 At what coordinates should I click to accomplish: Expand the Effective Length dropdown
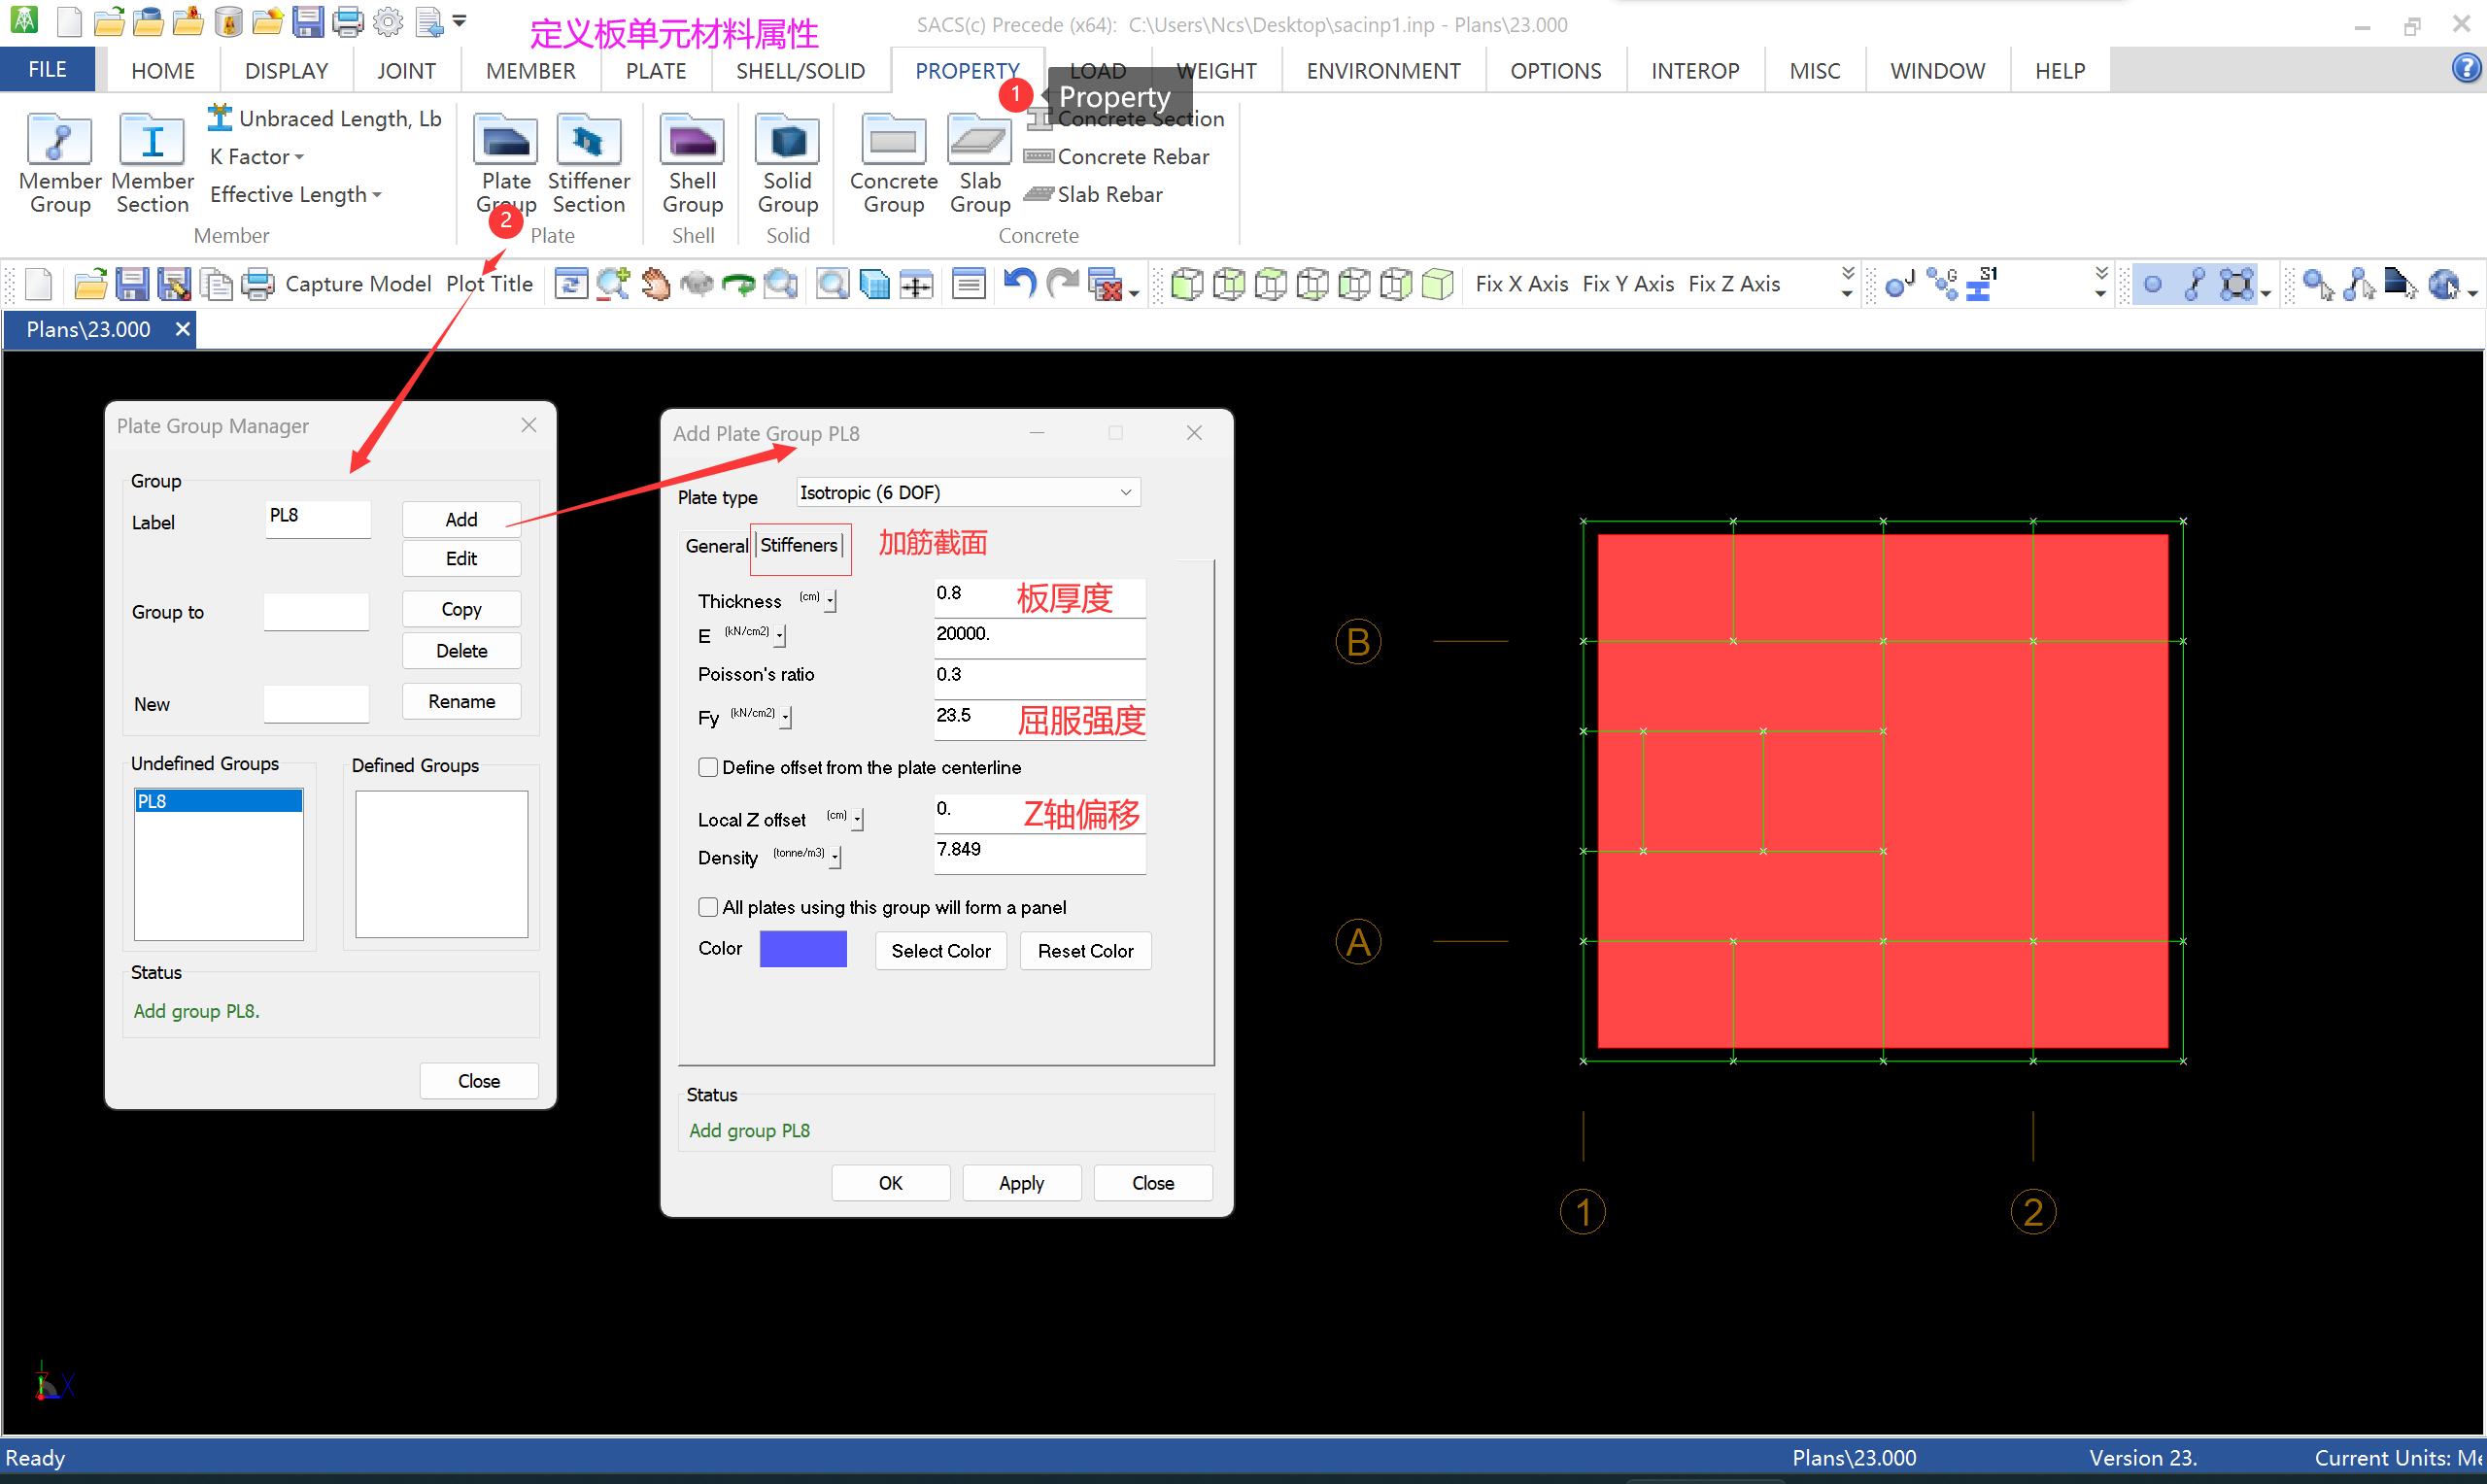(x=295, y=195)
